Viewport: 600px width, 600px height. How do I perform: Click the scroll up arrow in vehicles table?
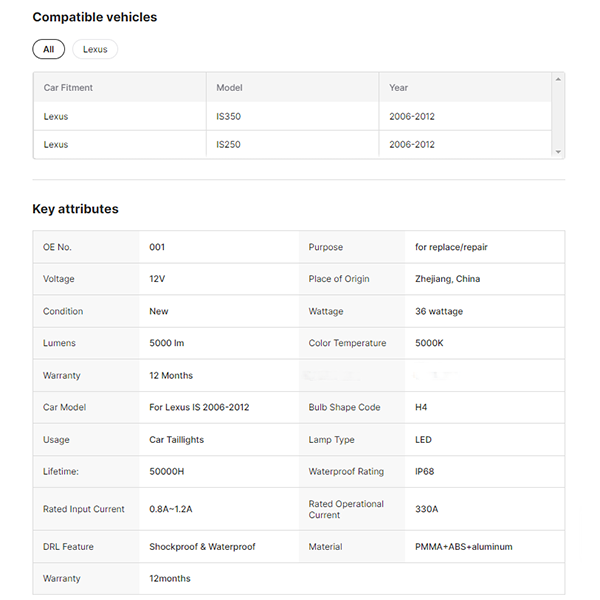[558, 78]
